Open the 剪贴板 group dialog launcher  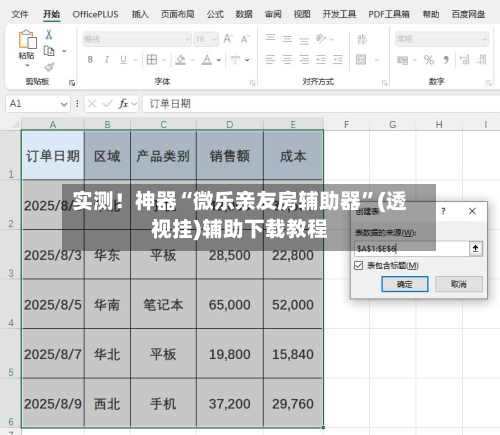(x=72, y=82)
